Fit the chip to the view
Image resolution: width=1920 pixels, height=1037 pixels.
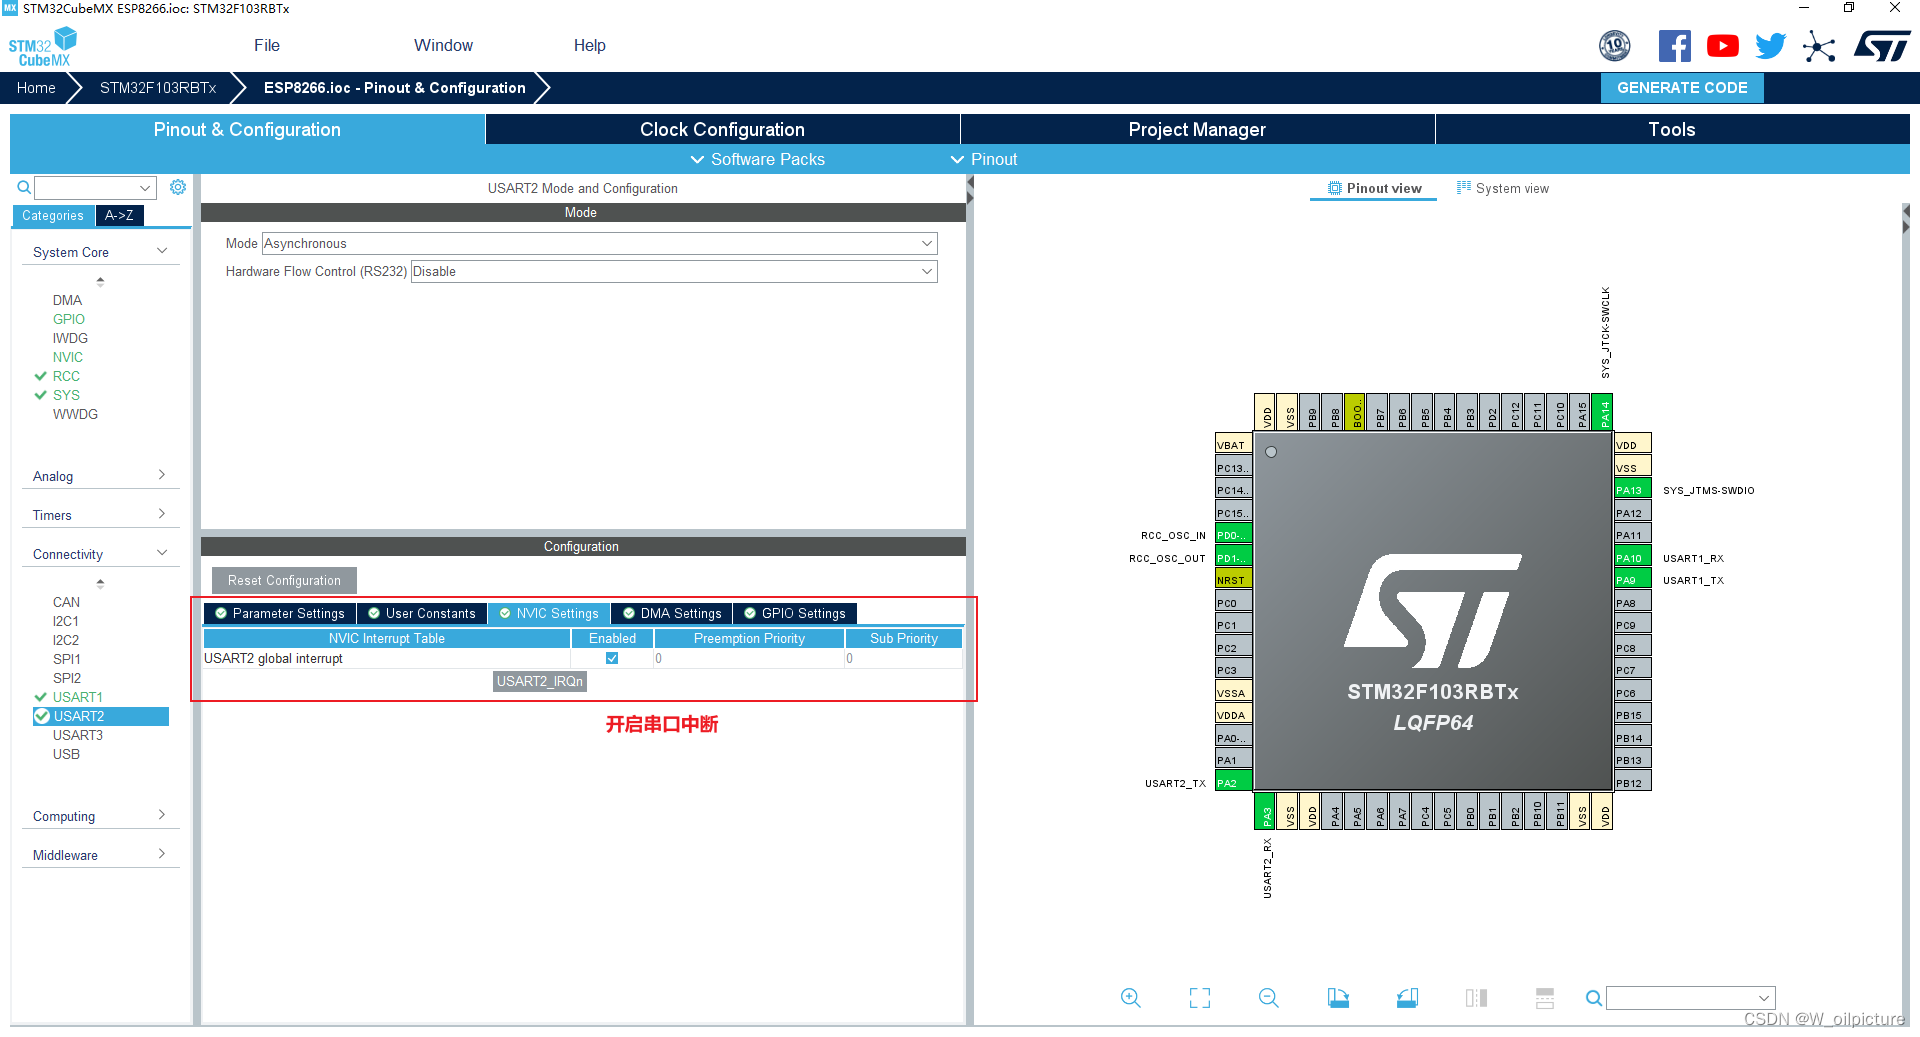(1200, 997)
